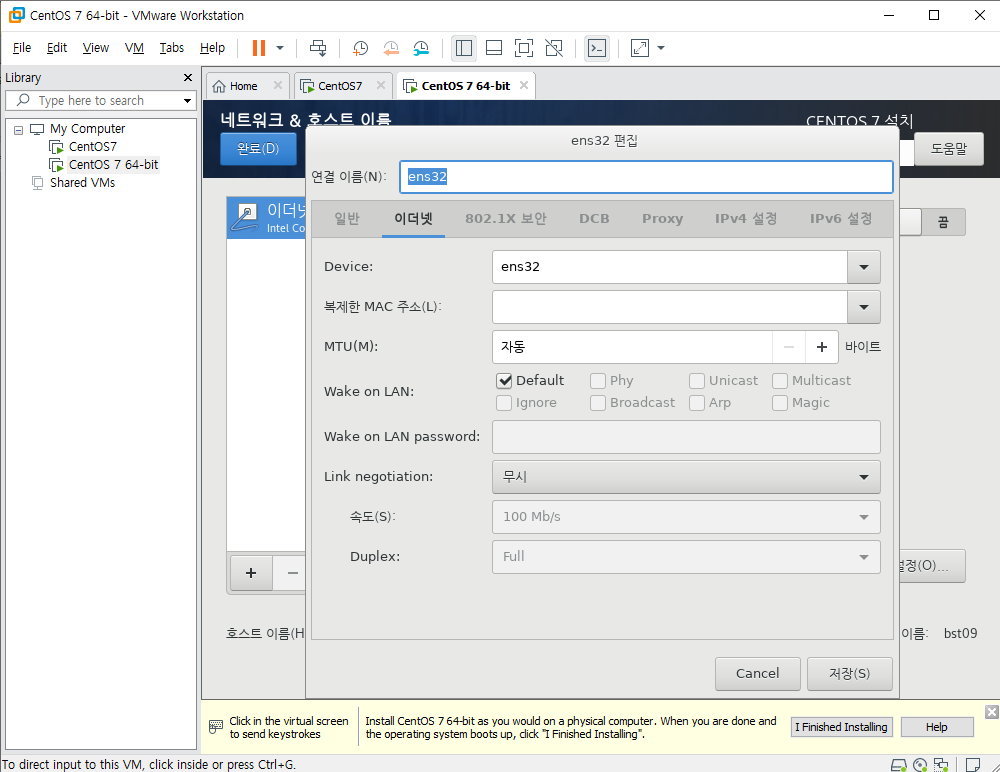Open the 속도 speed dropdown
This screenshot has width=1000, height=772.
click(686, 517)
